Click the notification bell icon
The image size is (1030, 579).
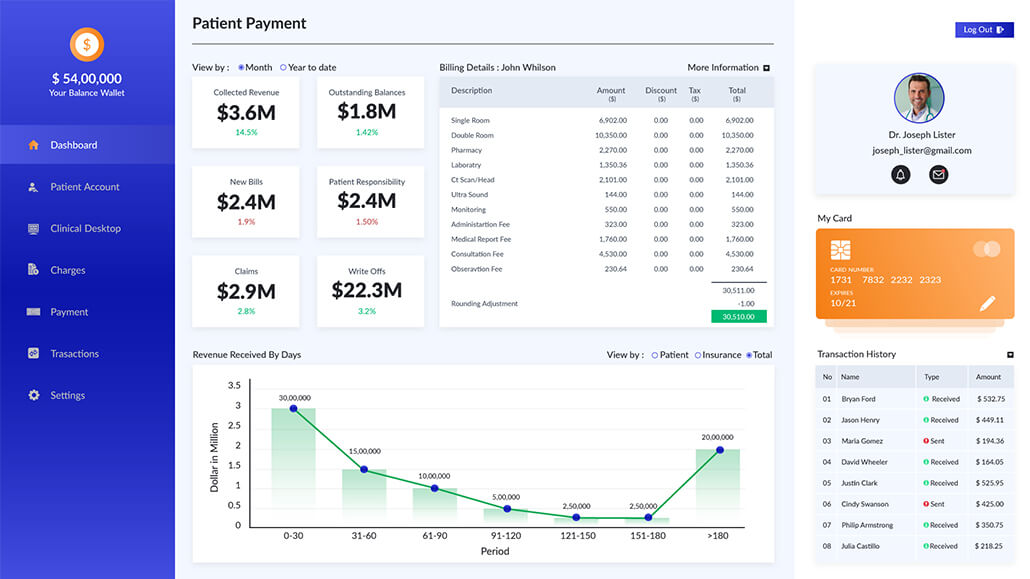[899, 173]
